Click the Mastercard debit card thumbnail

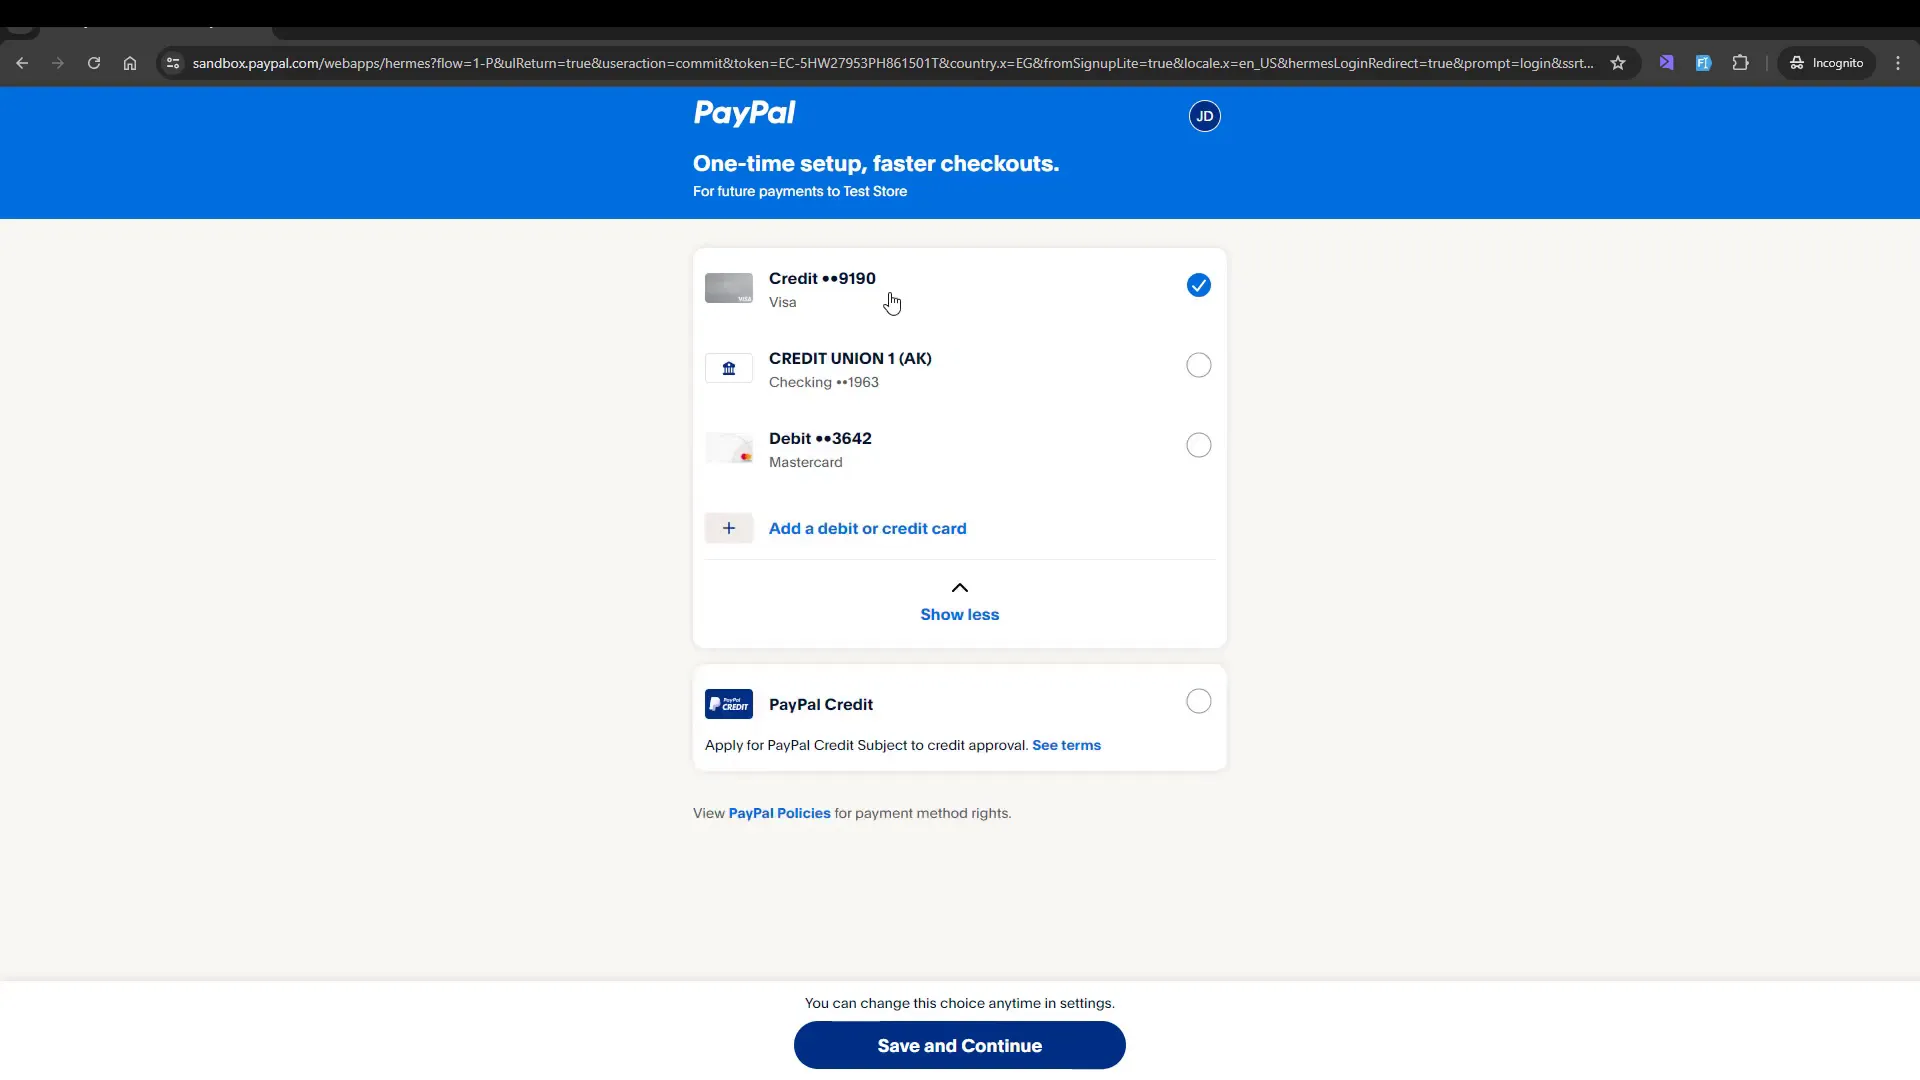coord(729,448)
